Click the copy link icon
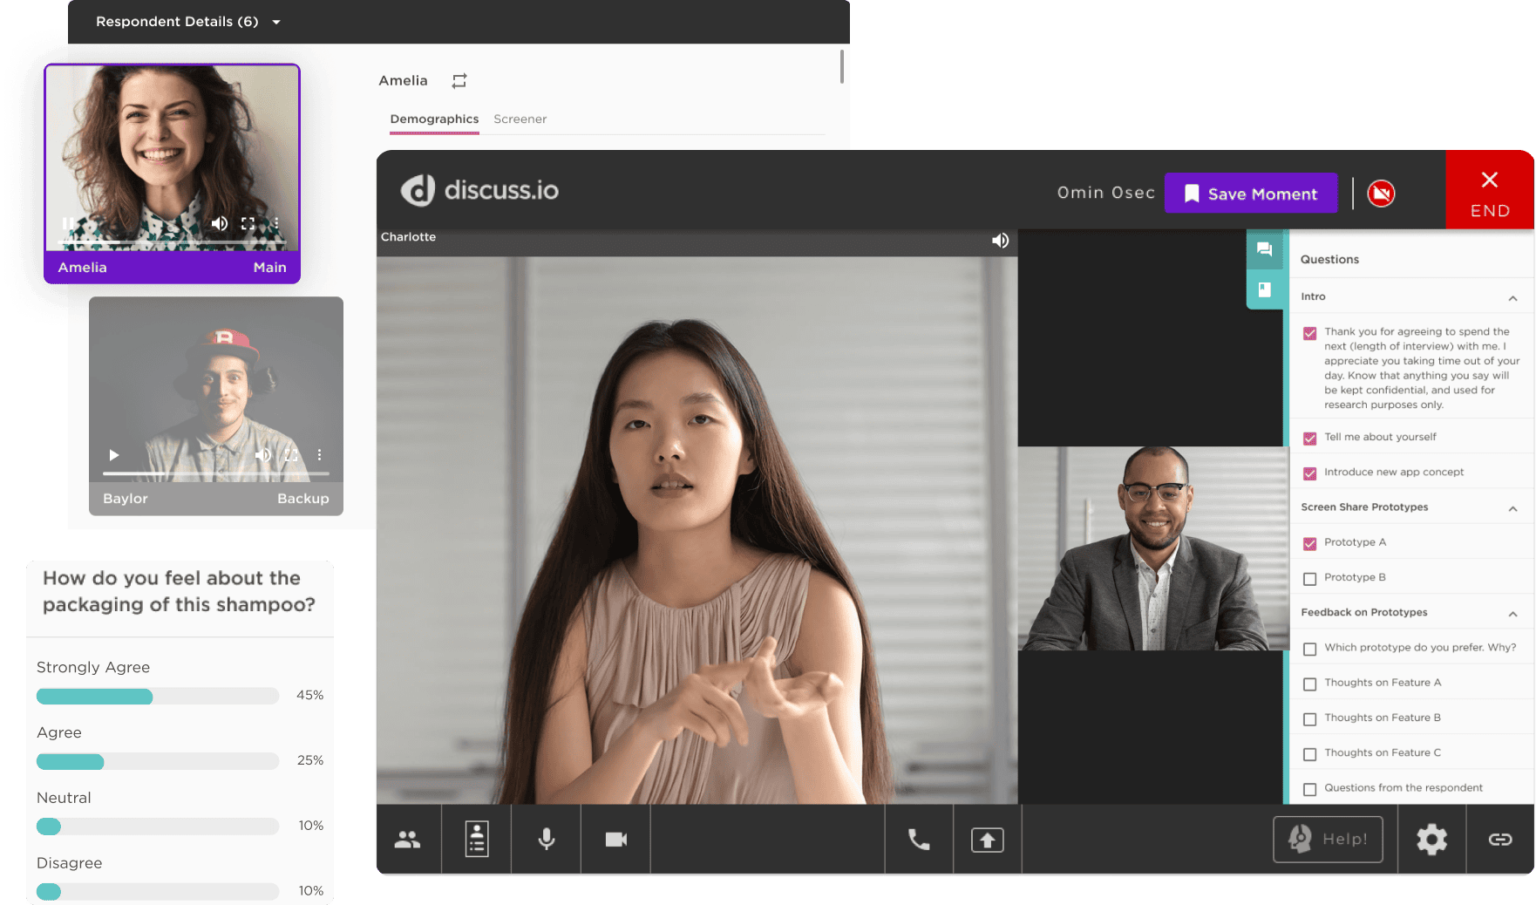This screenshot has width=1536, height=905. (x=1500, y=839)
